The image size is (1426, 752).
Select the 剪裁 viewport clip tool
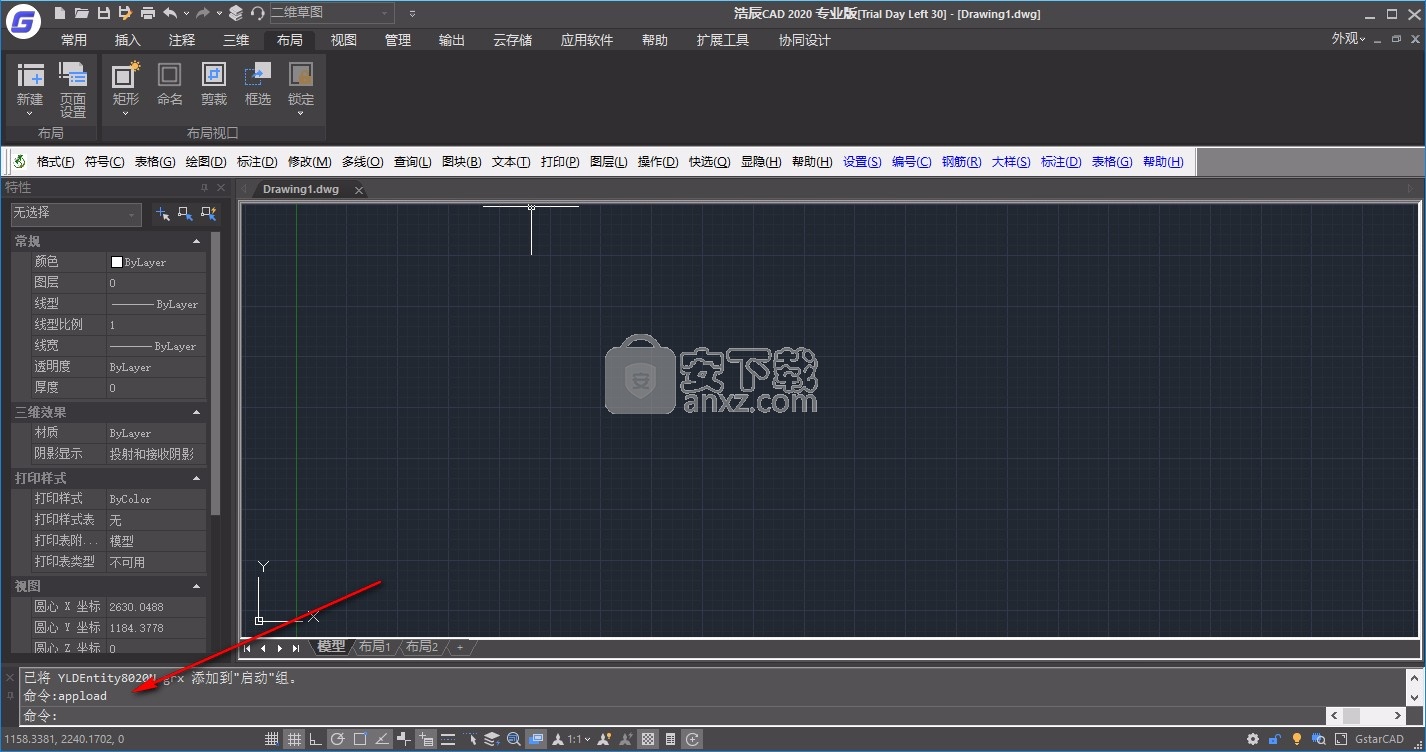[x=214, y=84]
